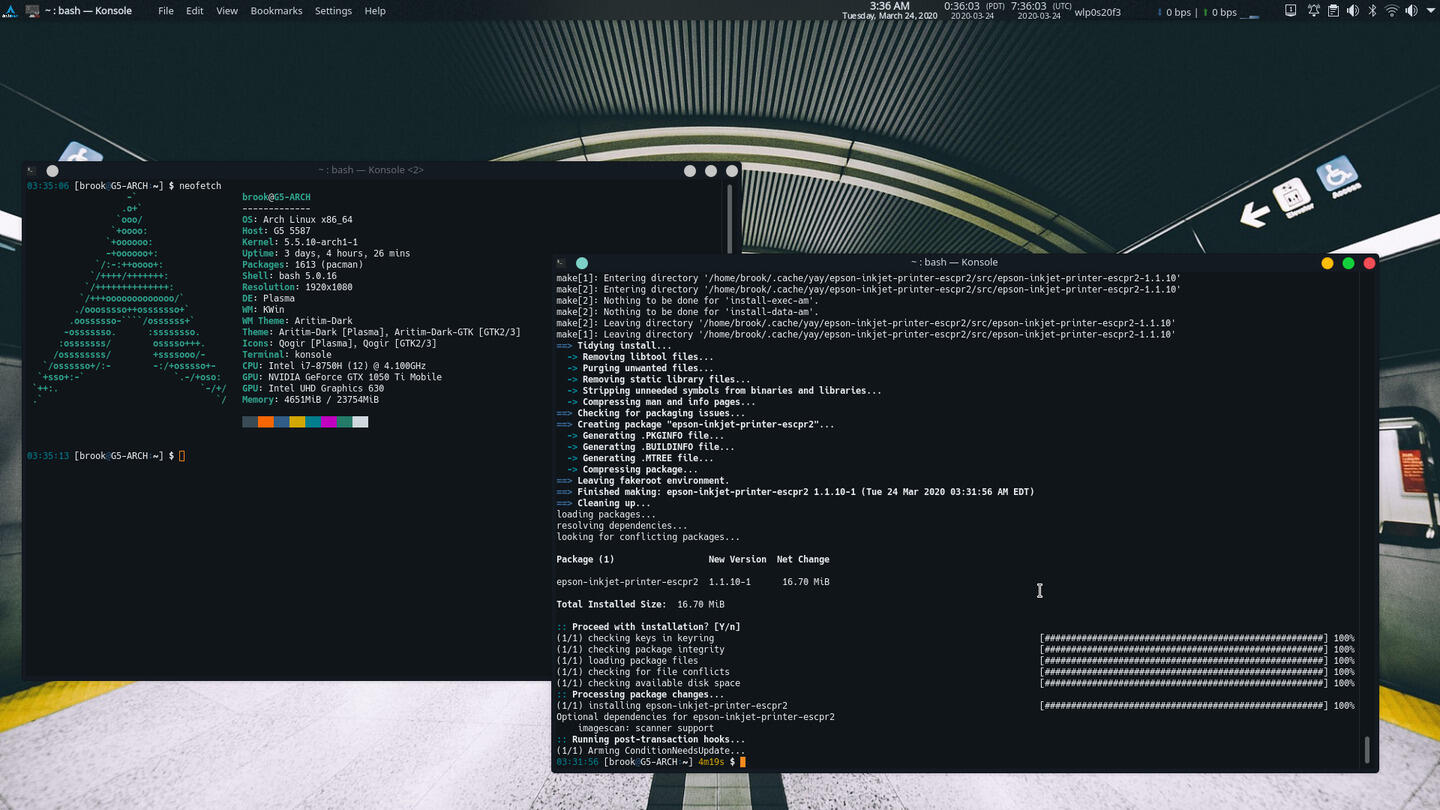Image resolution: width=1440 pixels, height=810 pixels.
Task: Click the wlp0s20f3 network interface label
Action: coord(1097,12)
